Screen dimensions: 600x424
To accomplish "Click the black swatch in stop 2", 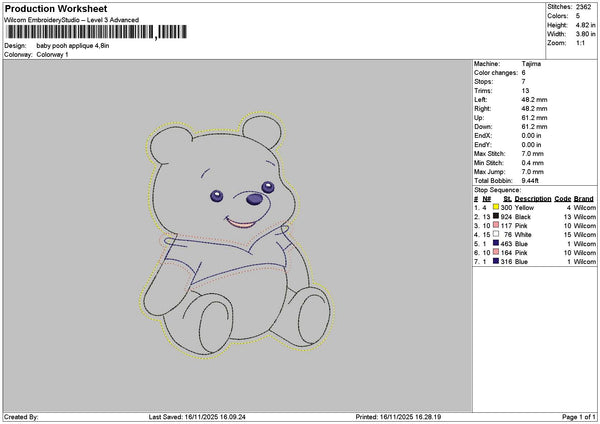I will [x=496, y=216].
